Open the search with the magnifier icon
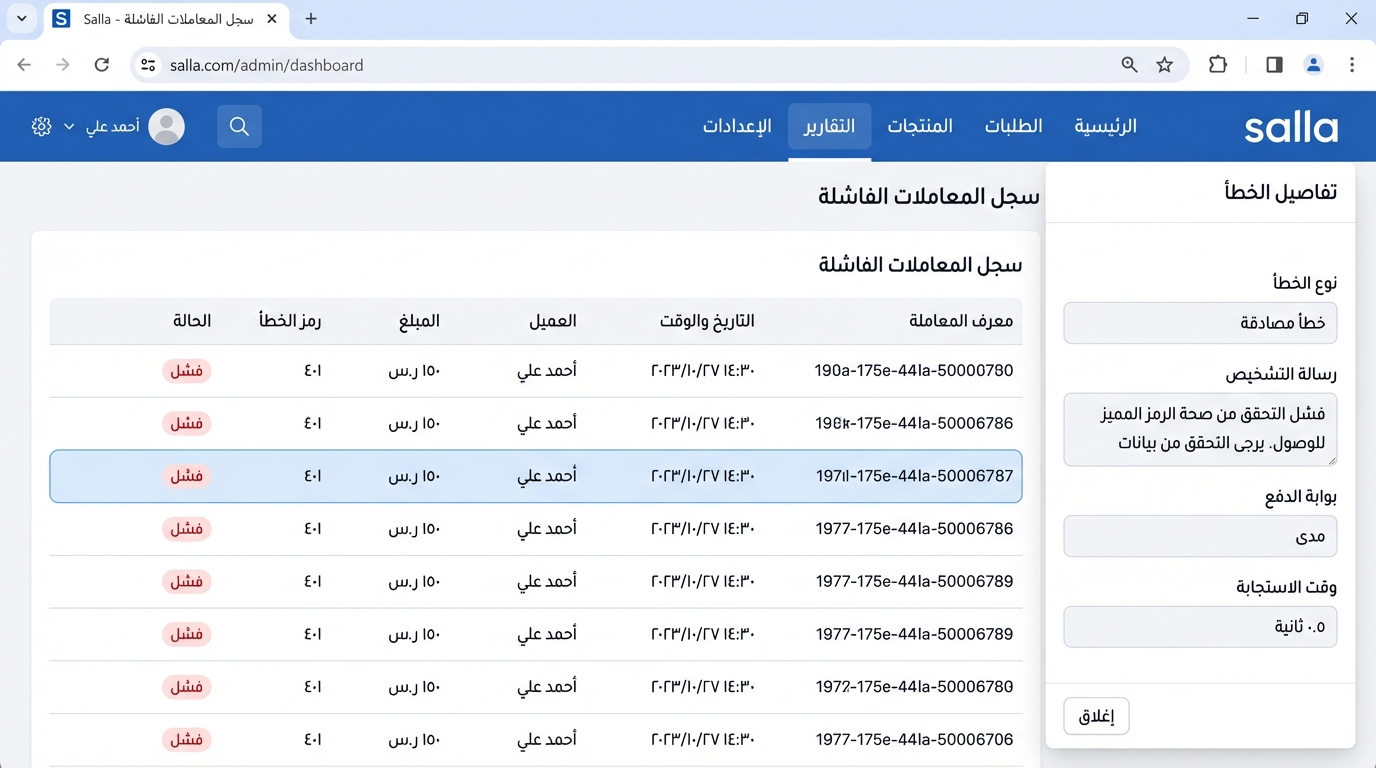Viewport: 1376px width, 768px height. coord(239,126)
